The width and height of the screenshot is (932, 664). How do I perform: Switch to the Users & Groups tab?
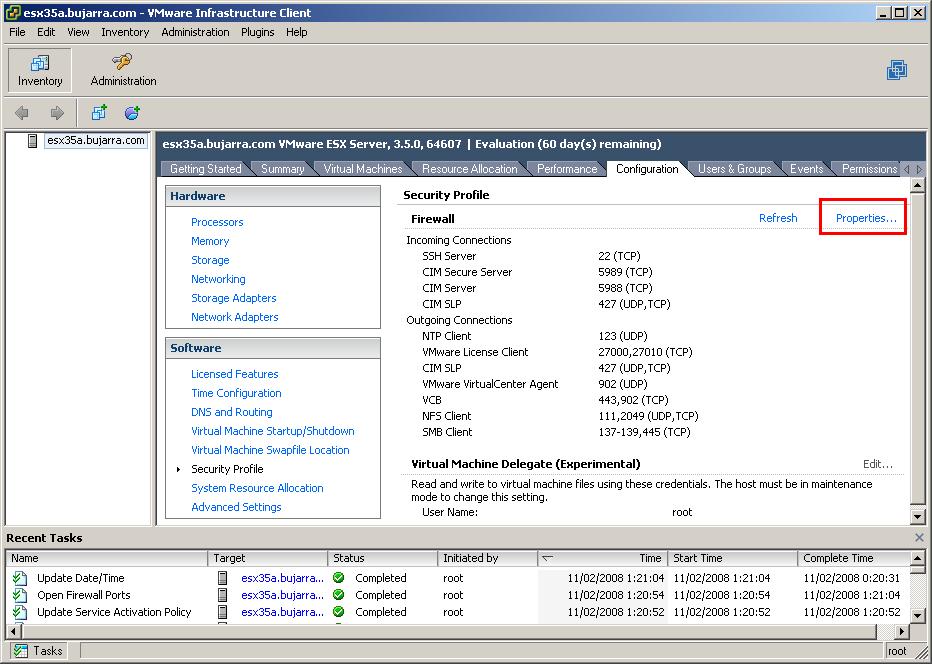(x=734, y=169)
